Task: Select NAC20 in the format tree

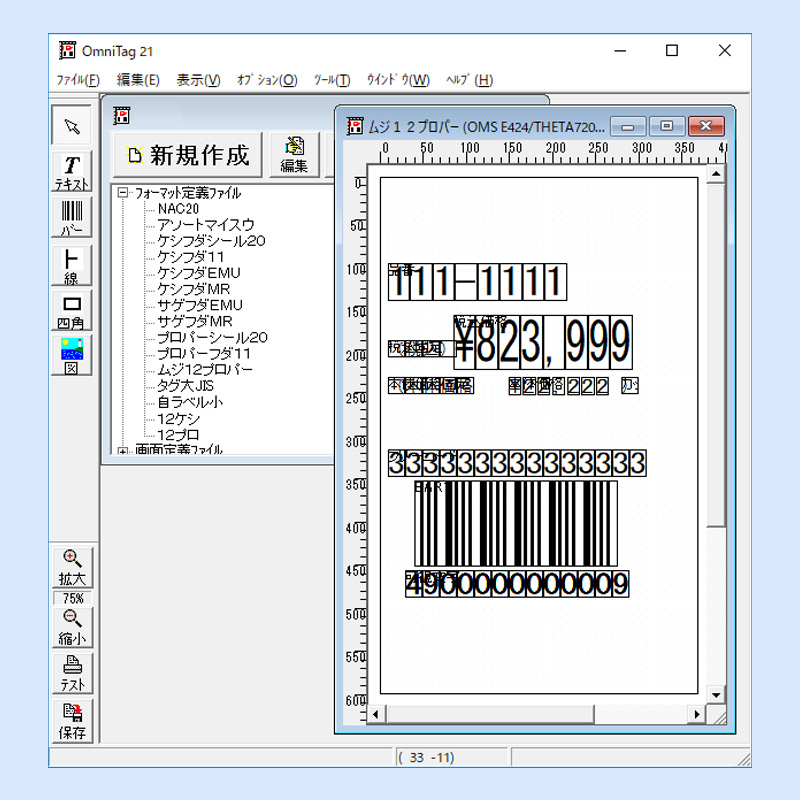Action: tap(178, 209)
